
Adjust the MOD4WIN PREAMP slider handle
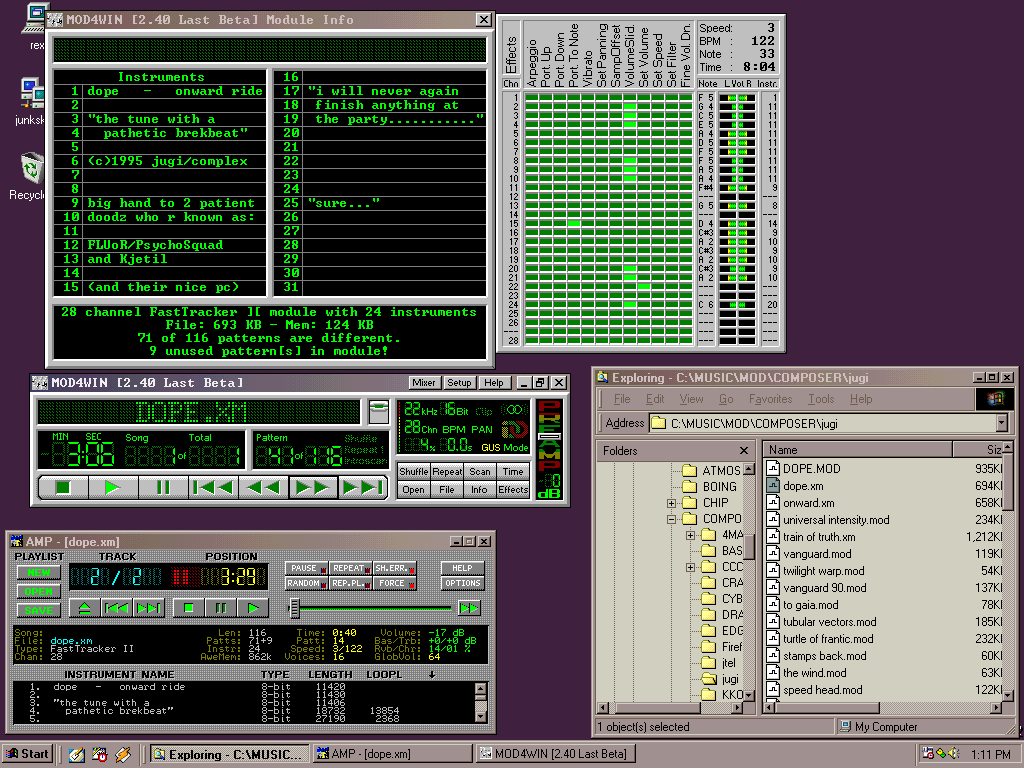549,436
